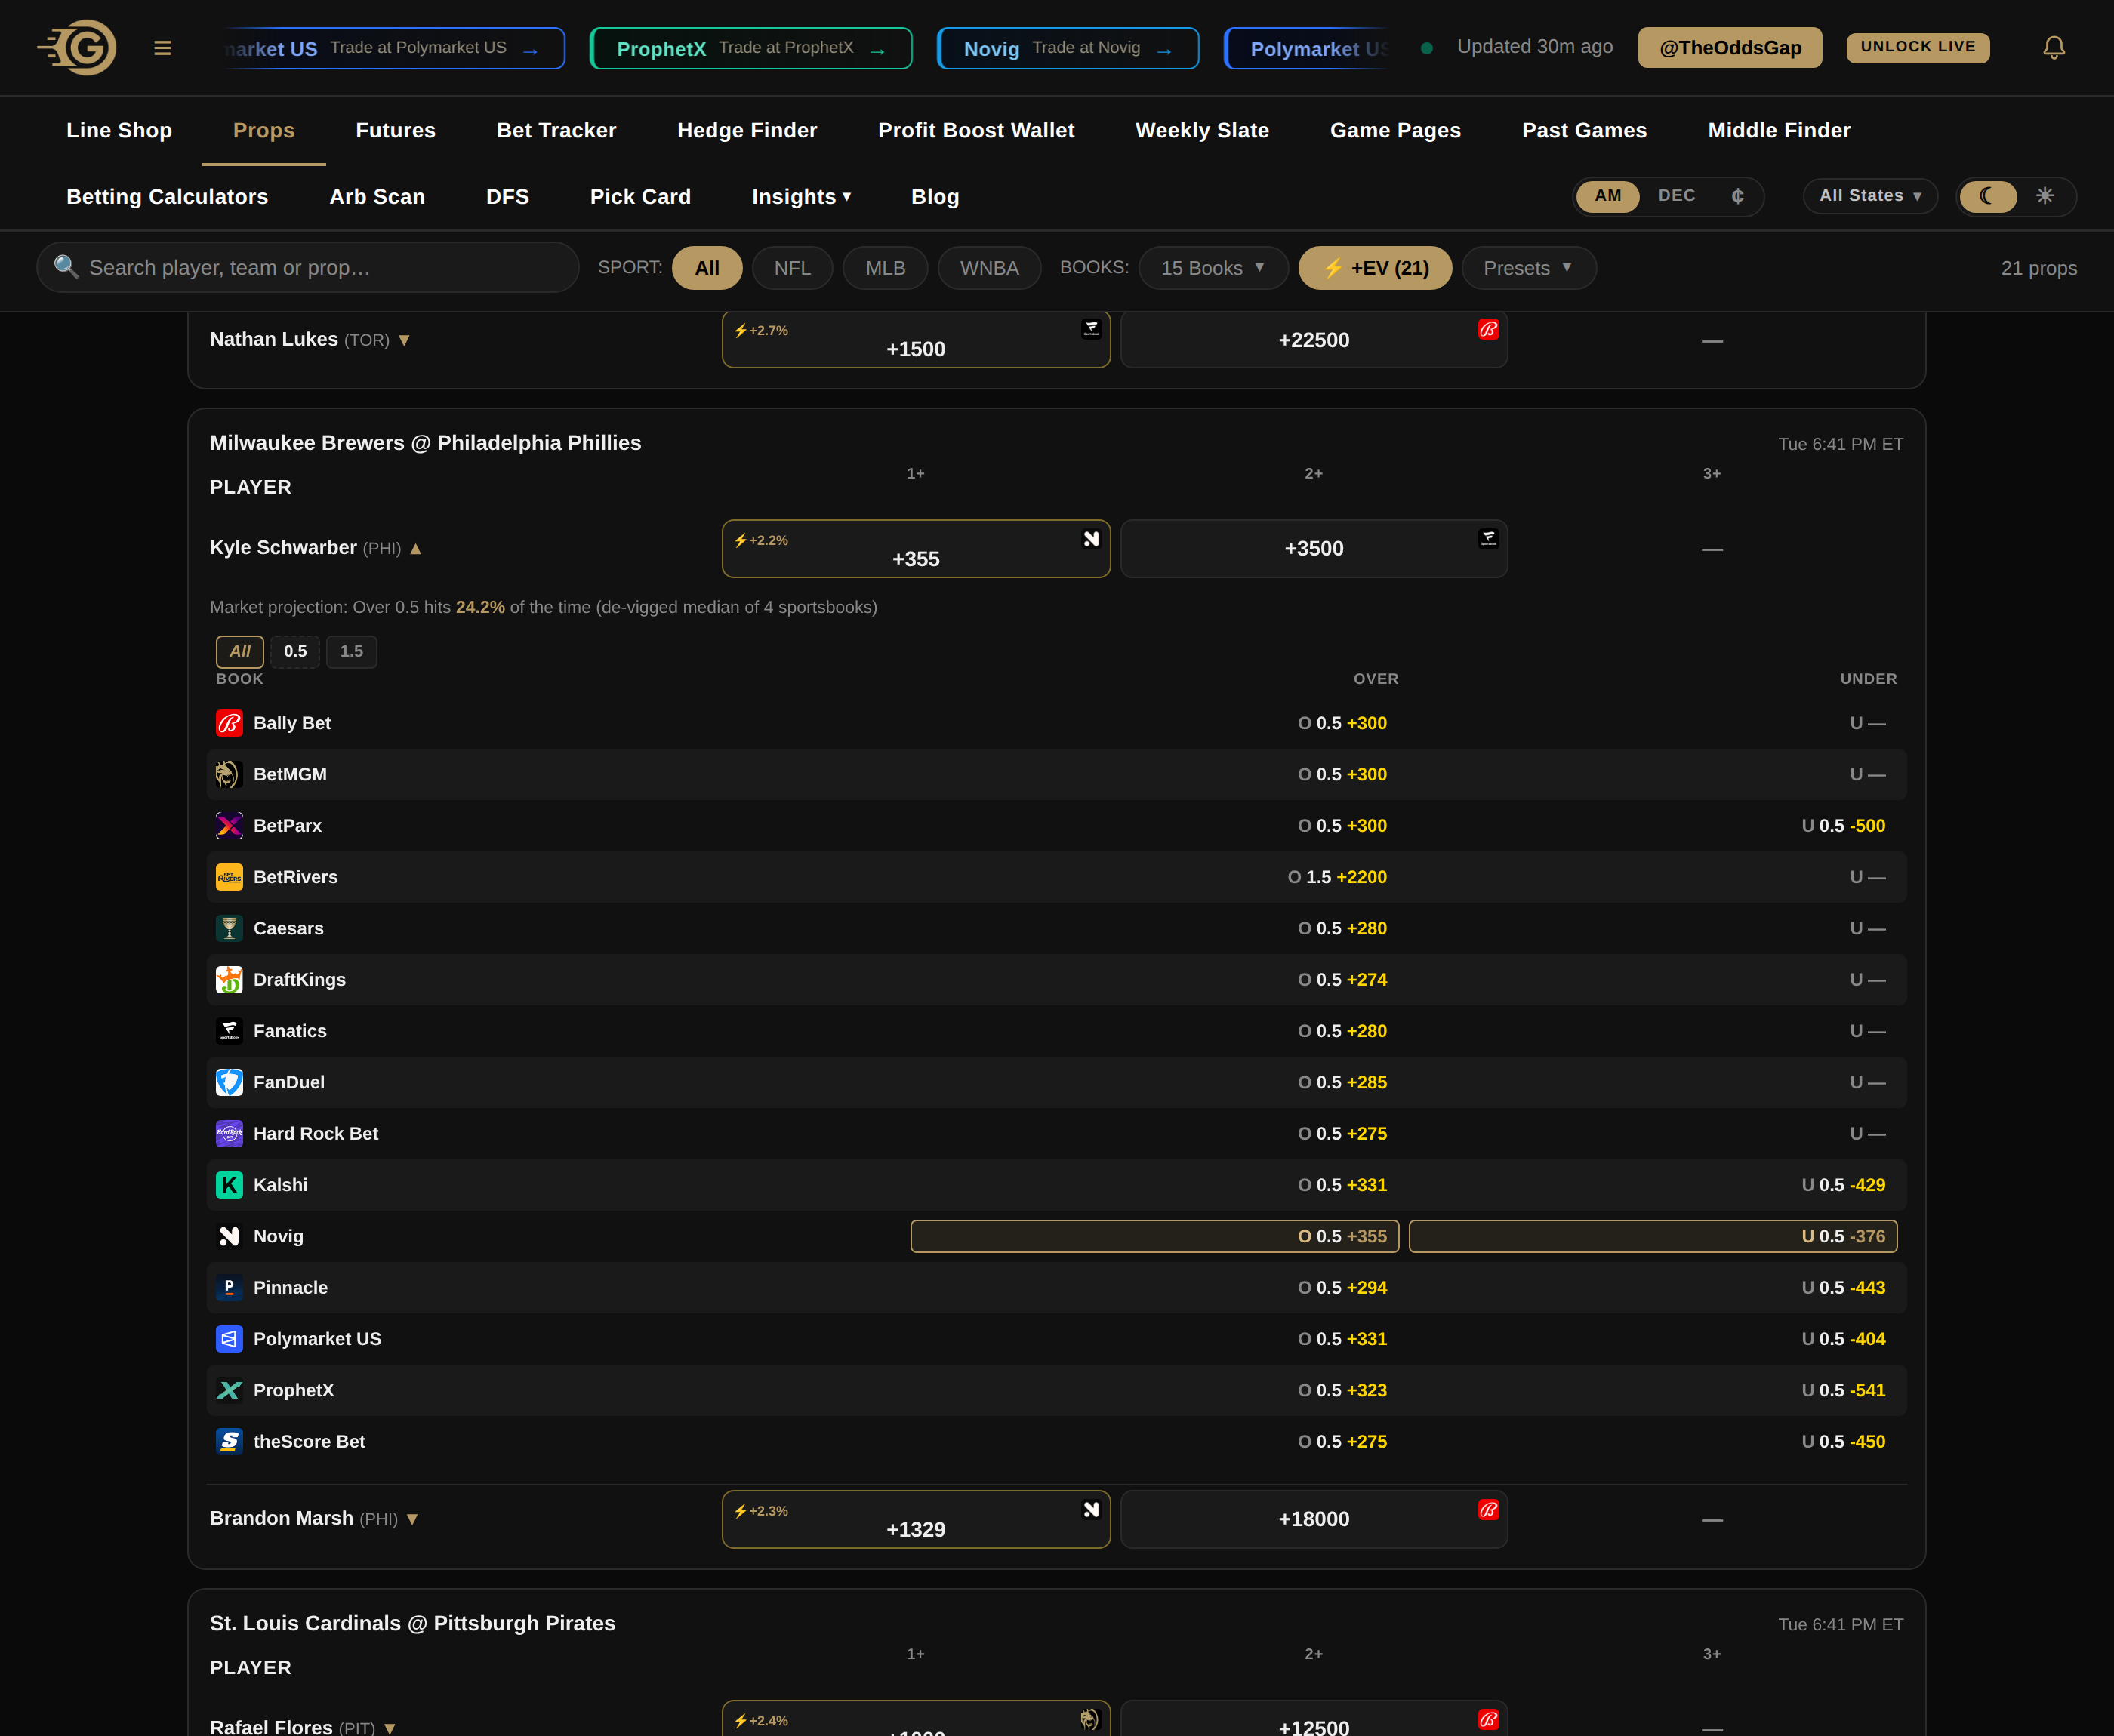Go to Line Shop tab
This screenshot has height=1736, width=2114.
click(119, 130)
